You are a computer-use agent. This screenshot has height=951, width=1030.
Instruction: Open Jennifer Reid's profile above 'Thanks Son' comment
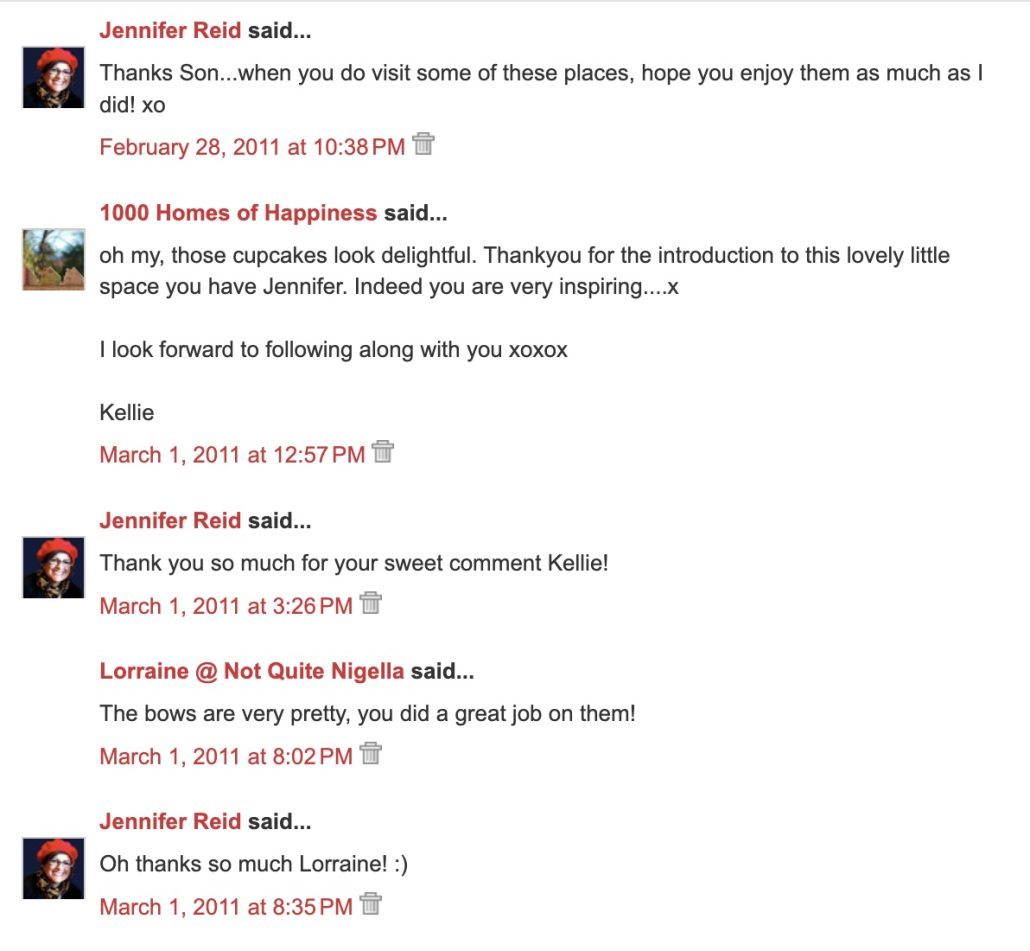(x=170, y=31)
